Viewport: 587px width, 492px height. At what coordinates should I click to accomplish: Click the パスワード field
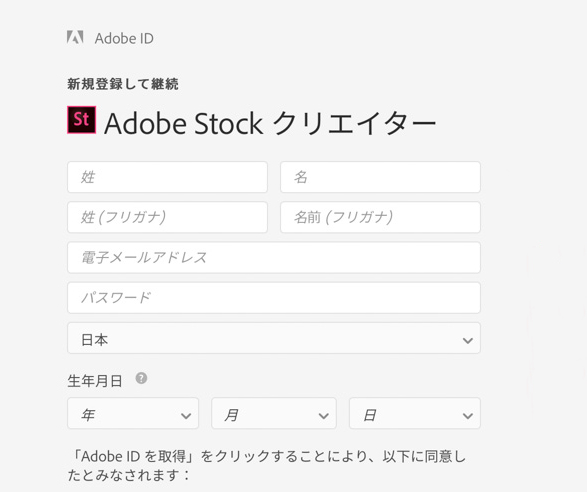coord(274,298)
